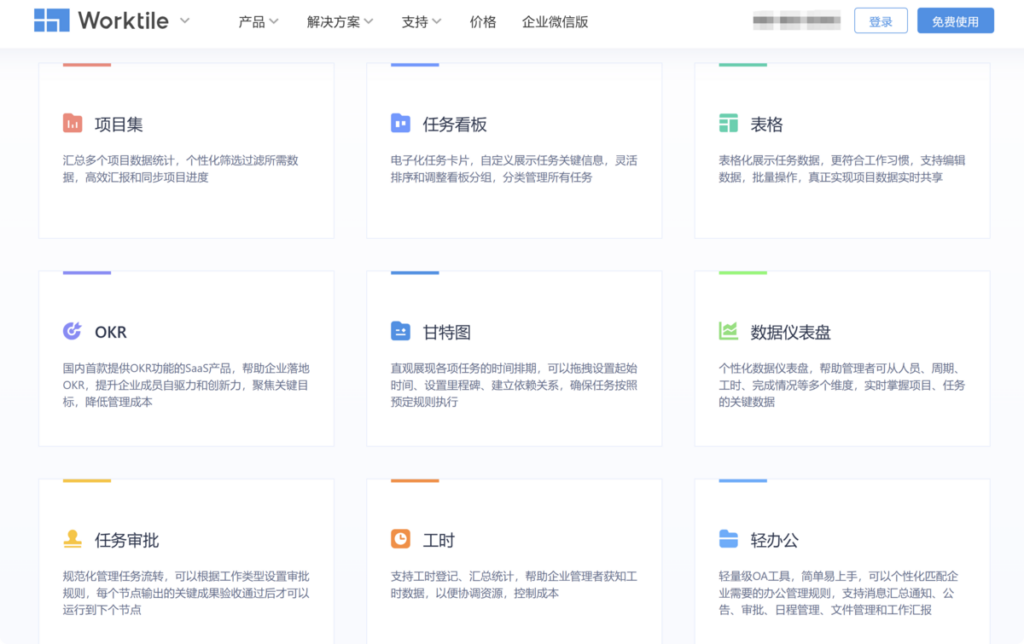Click the 登录 login button
1024x644 pixels.
881,20
